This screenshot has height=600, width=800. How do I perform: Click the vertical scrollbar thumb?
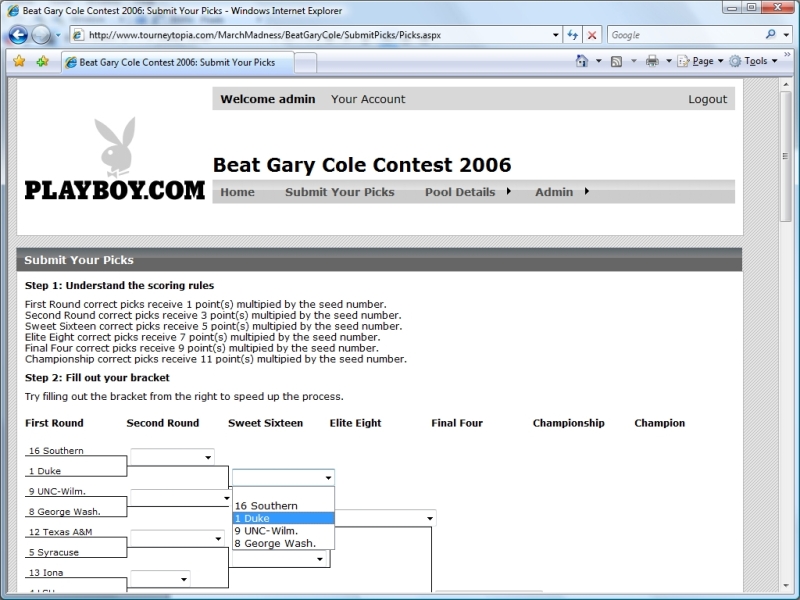click(786, 156)
